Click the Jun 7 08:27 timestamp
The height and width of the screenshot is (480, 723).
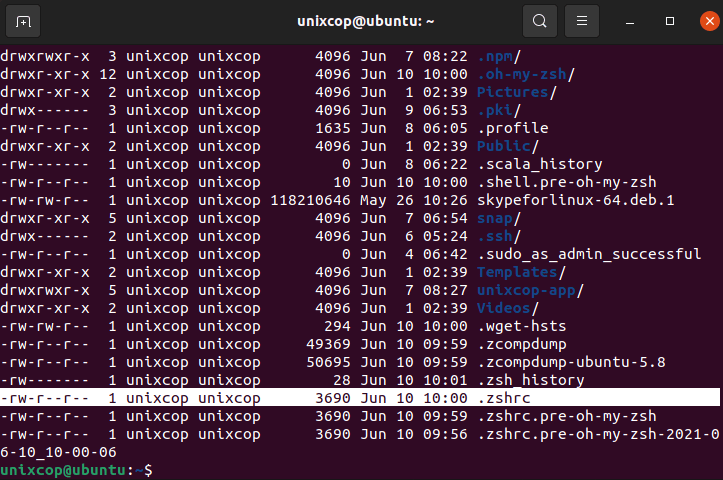(x=414, y=290)
